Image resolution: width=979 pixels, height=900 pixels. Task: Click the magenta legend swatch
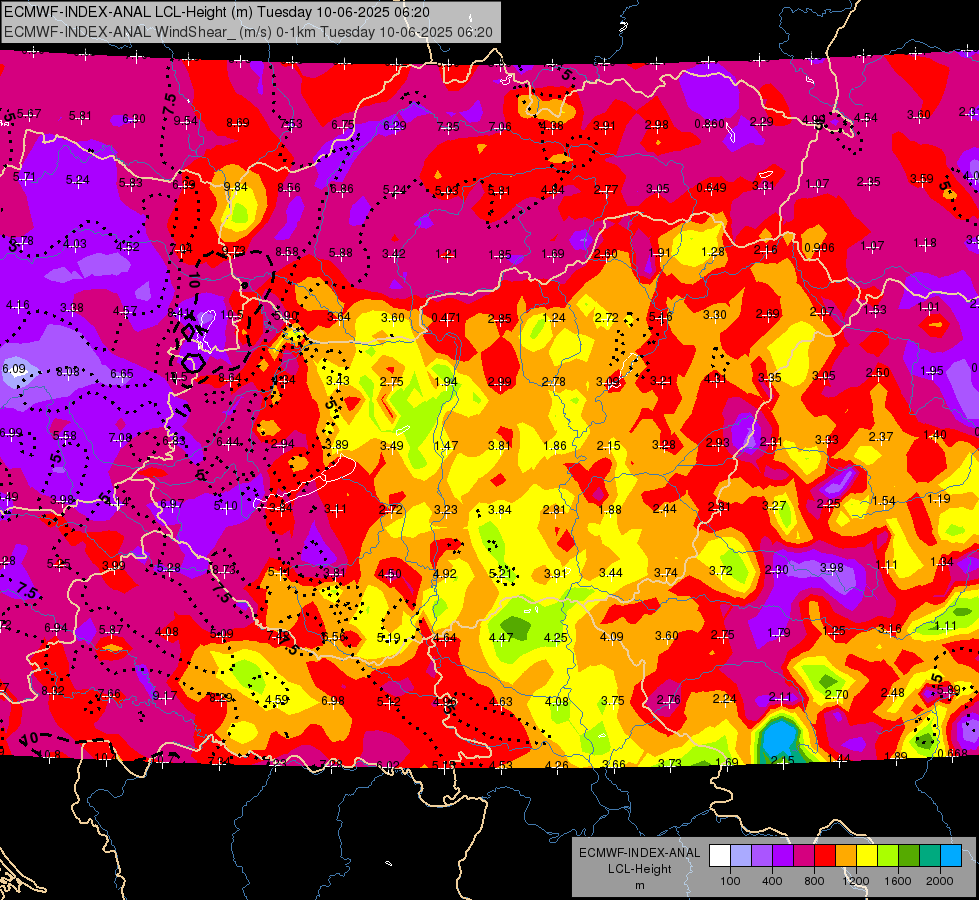[804, 855]
